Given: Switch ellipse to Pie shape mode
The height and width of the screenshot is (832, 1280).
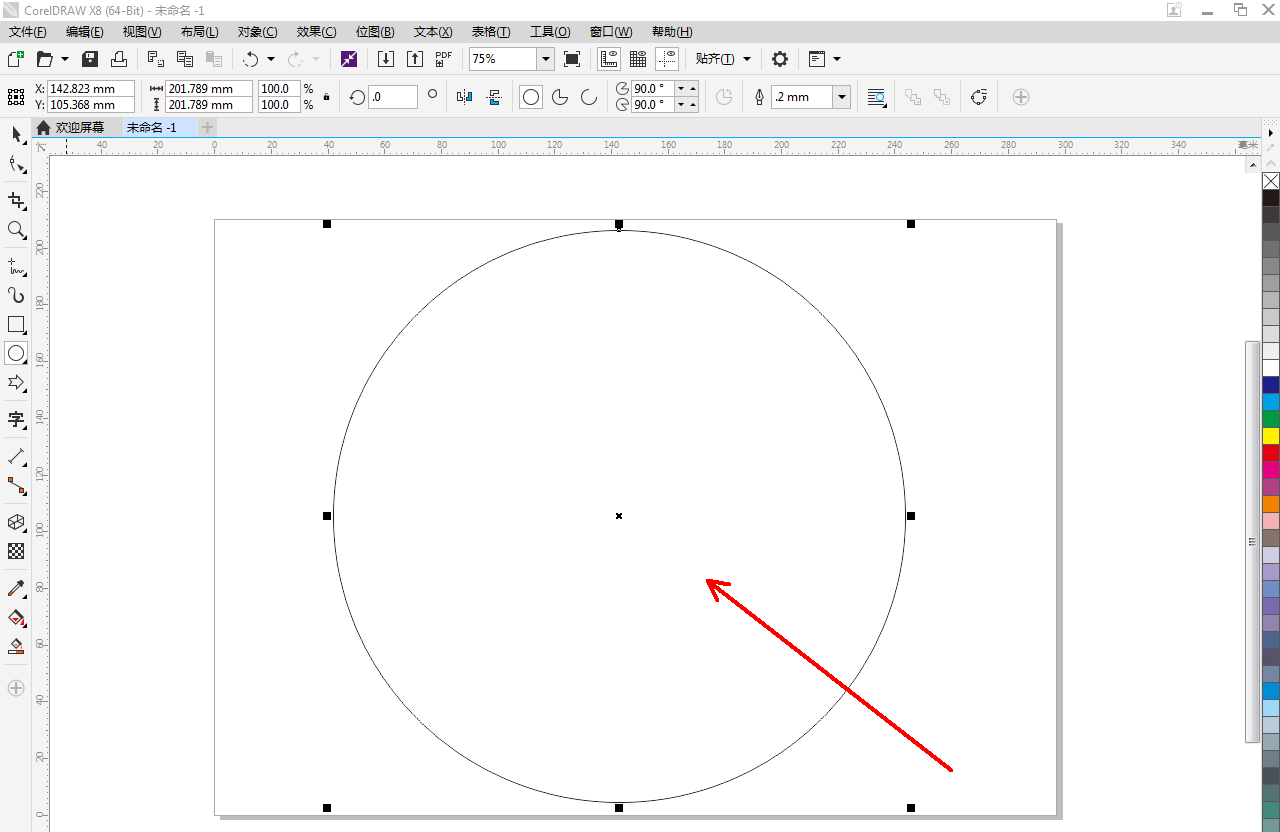Looking at the screenshot, I should [x=560, y=97].
